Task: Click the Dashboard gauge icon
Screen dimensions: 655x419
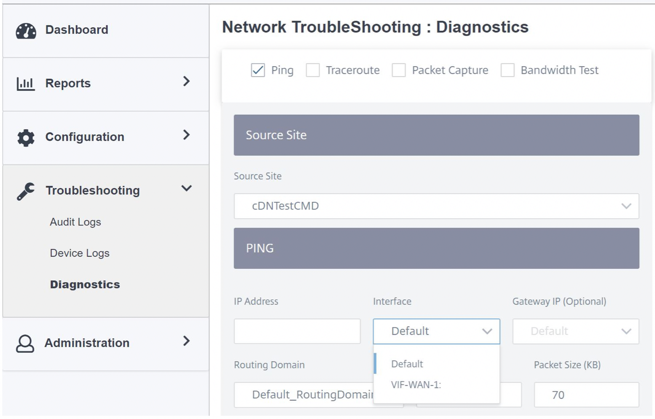Action: pos(26,31)
